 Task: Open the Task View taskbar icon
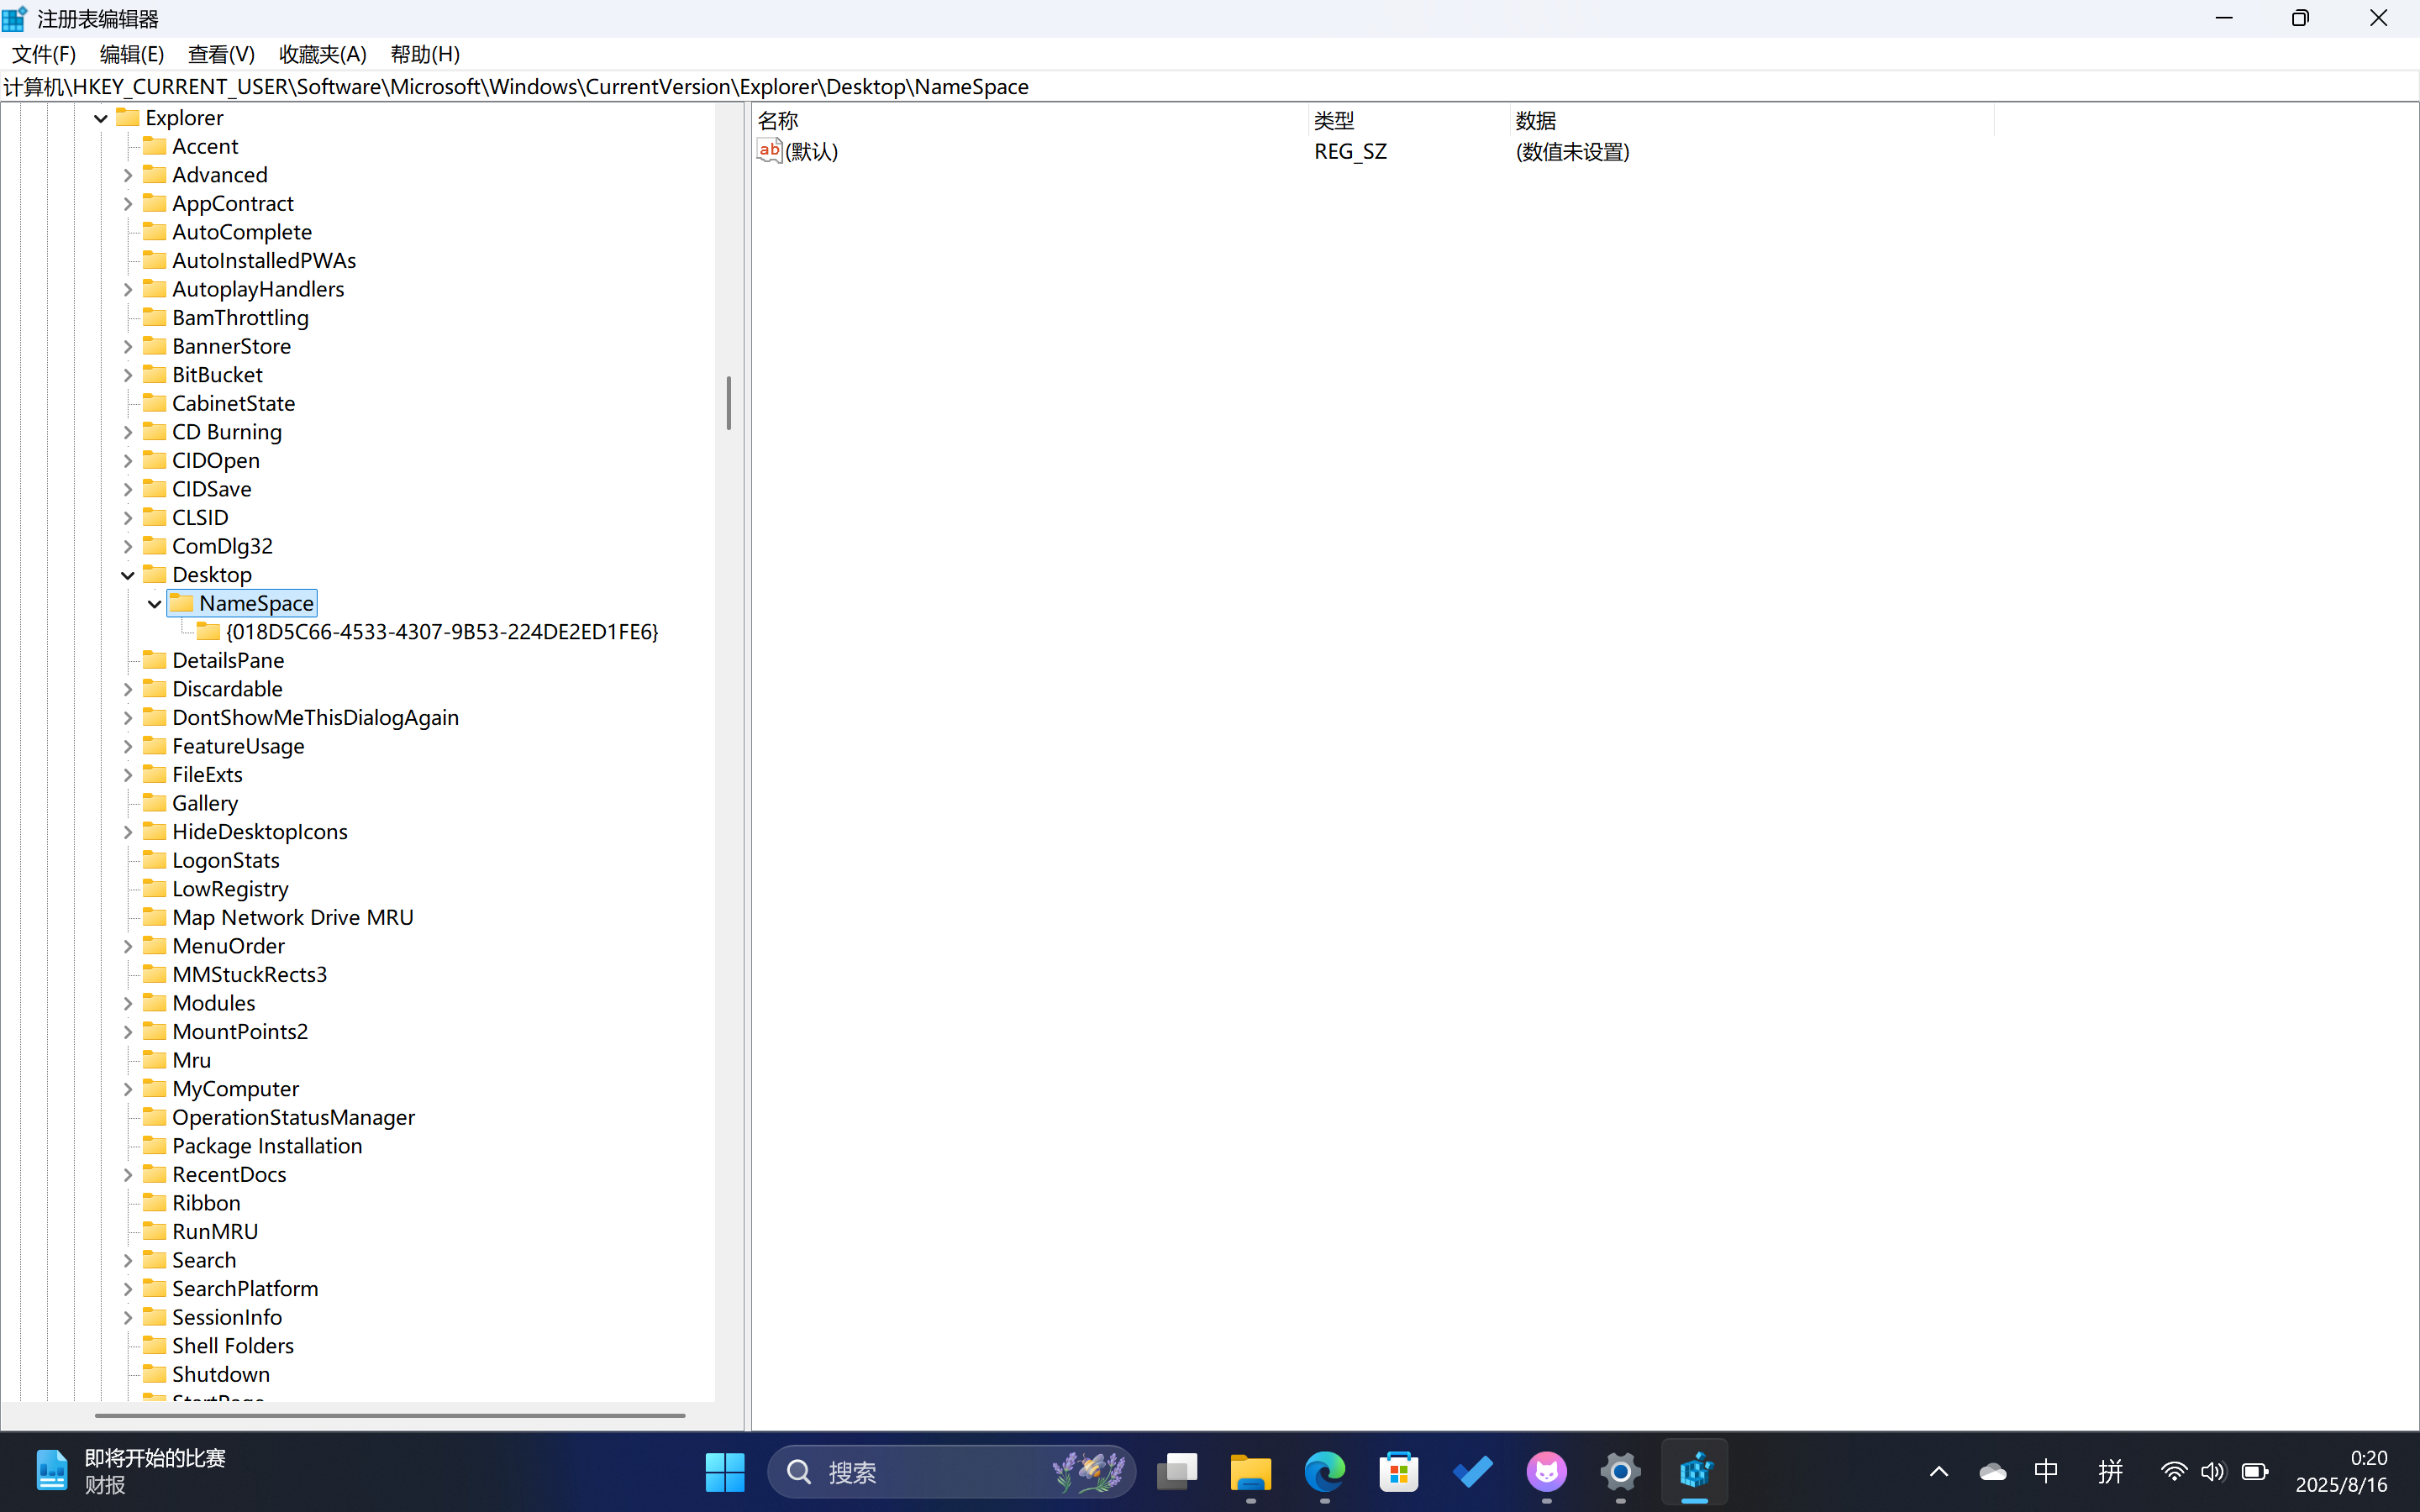coord(1177,1471)
